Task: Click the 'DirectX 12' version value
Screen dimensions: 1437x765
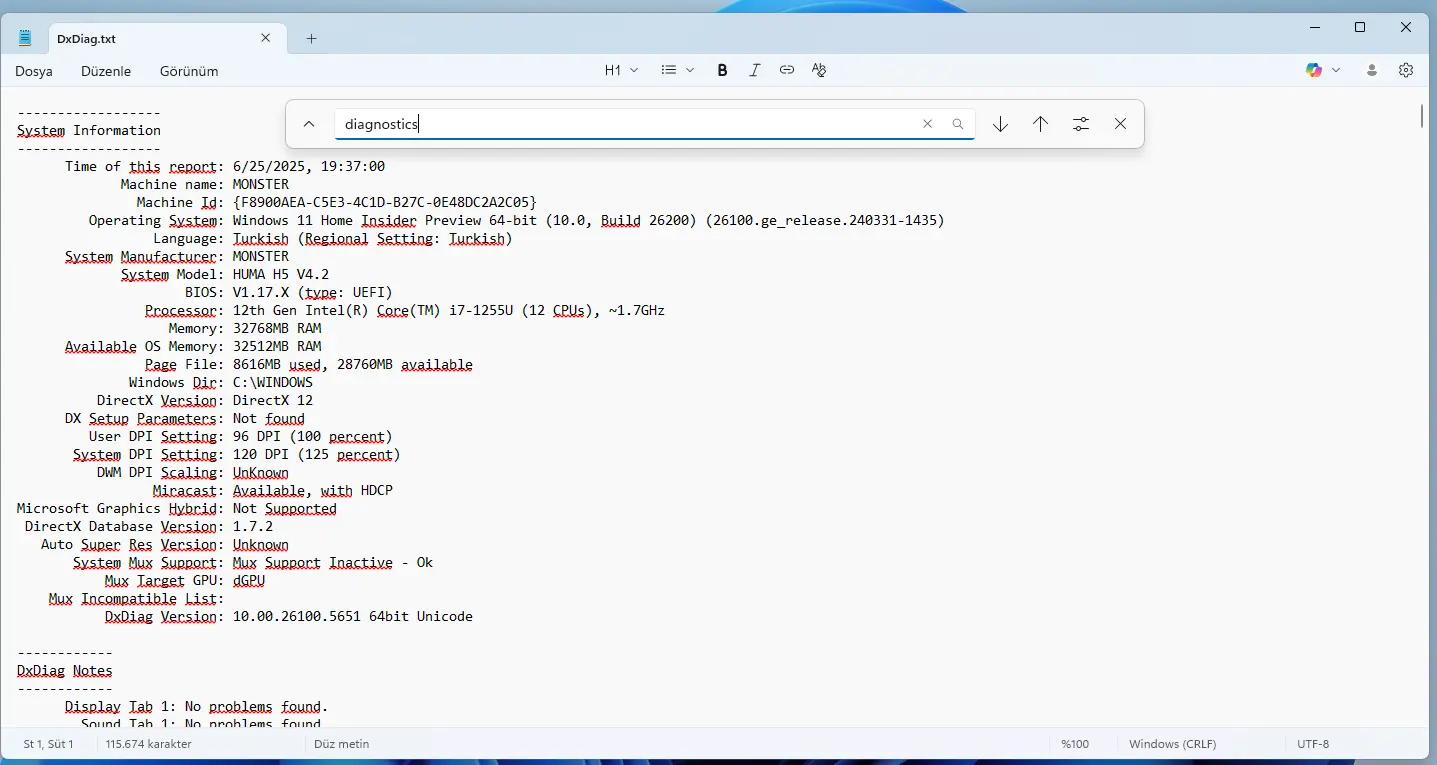Action: point(273,400)
